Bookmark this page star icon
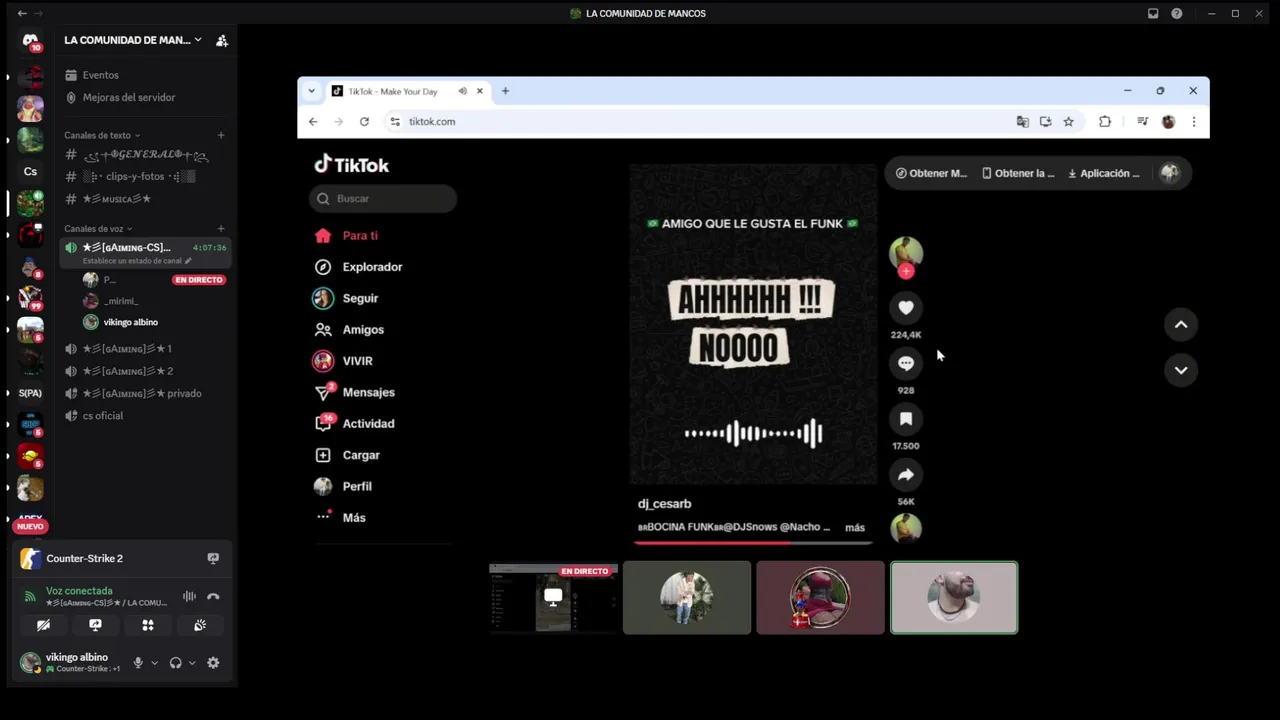The width and height of the screenshot is (1280, 720). tap(1068, 121)
